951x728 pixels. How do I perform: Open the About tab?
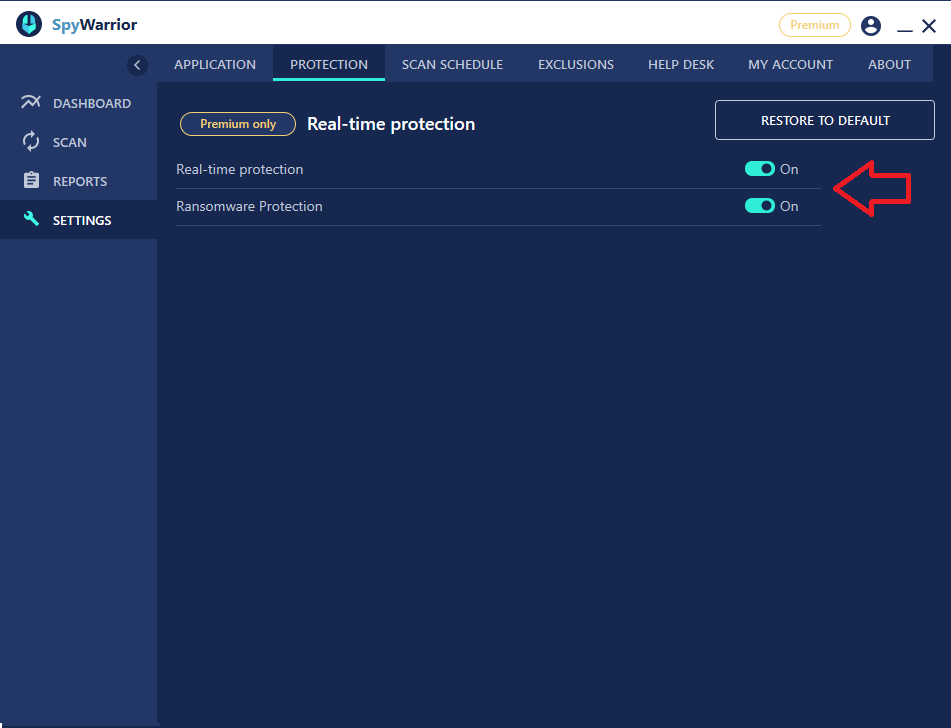tap(889, 64)
